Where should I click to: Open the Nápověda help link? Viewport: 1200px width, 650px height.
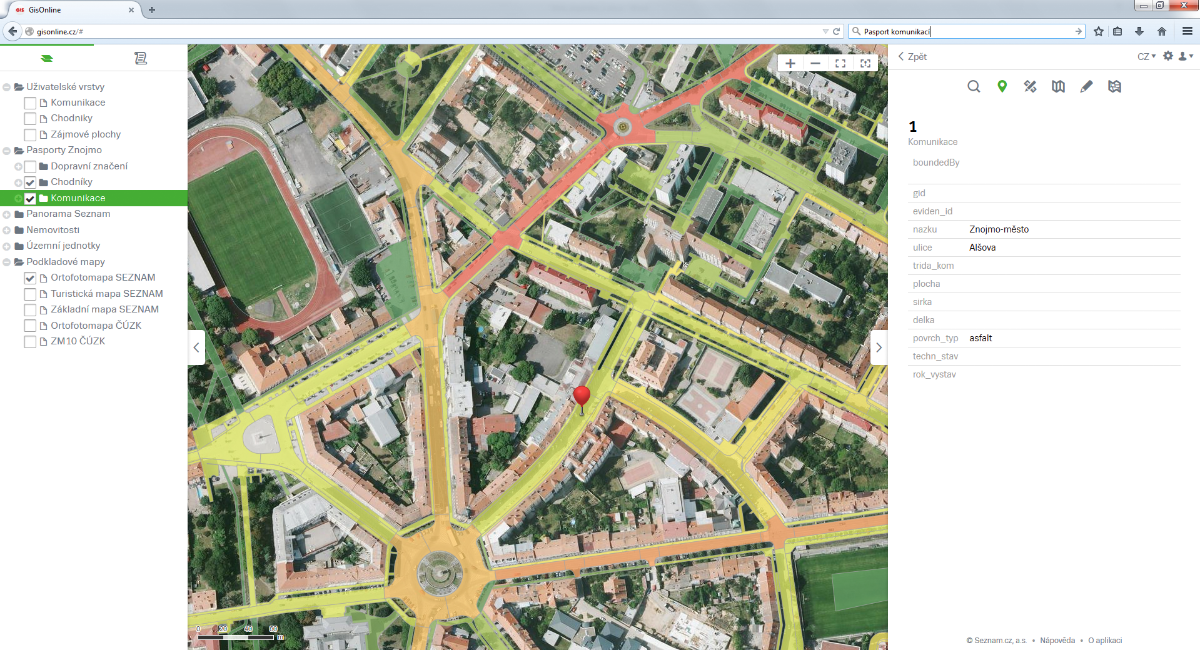(1057, 640)
